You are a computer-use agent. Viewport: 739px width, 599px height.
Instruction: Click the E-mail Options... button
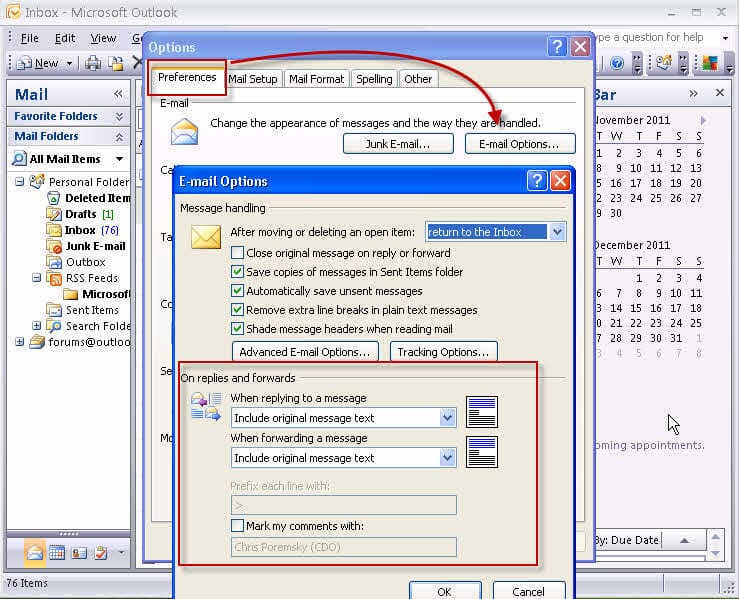tap(520, 143)
